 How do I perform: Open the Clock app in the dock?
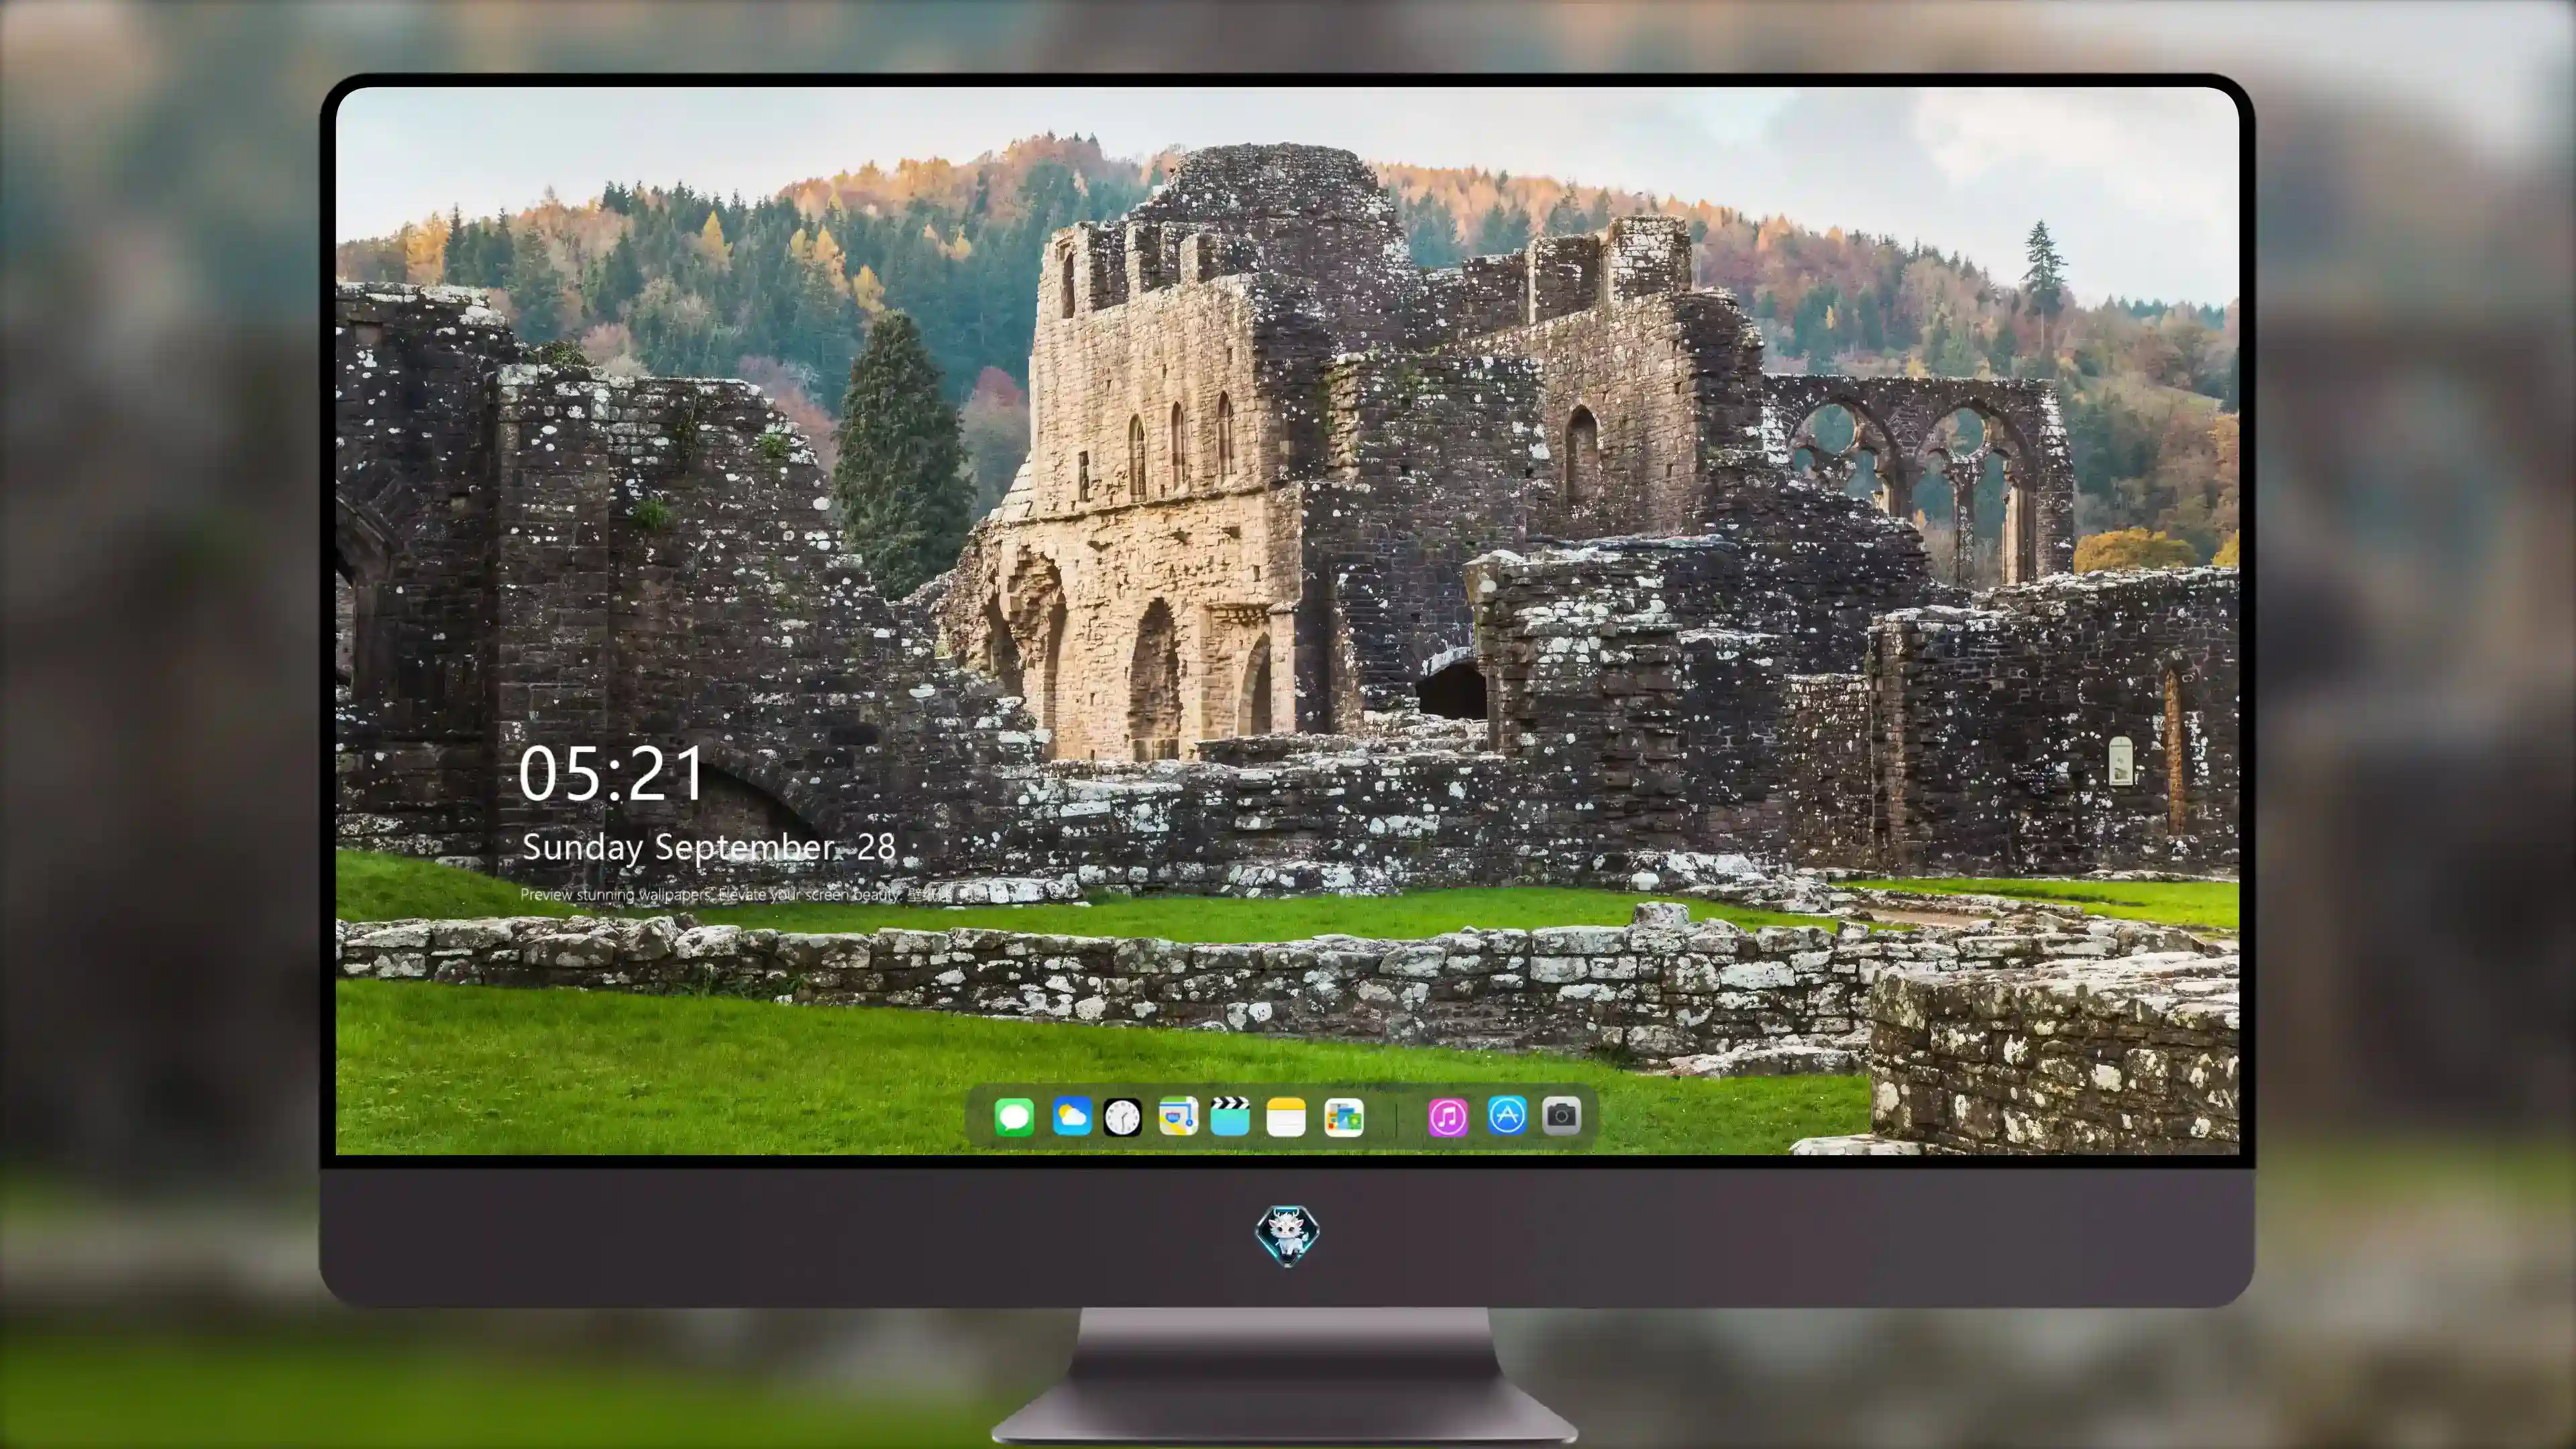click(1122, 1117)
